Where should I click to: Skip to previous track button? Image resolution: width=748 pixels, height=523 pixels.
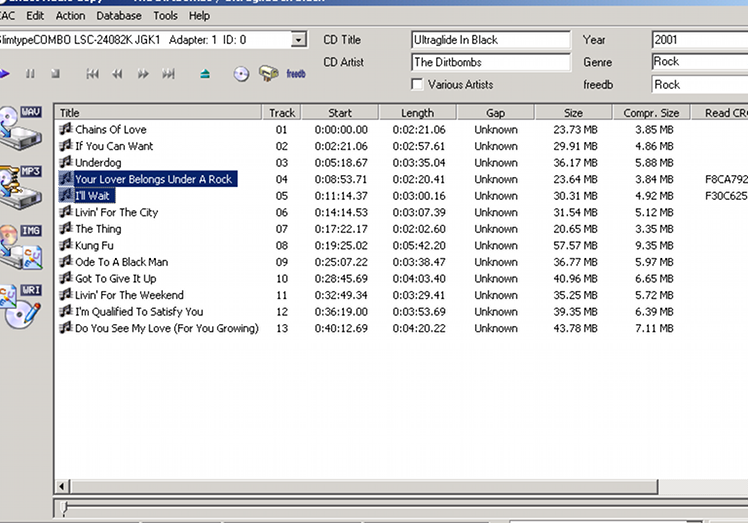click(x=93, y=73)
